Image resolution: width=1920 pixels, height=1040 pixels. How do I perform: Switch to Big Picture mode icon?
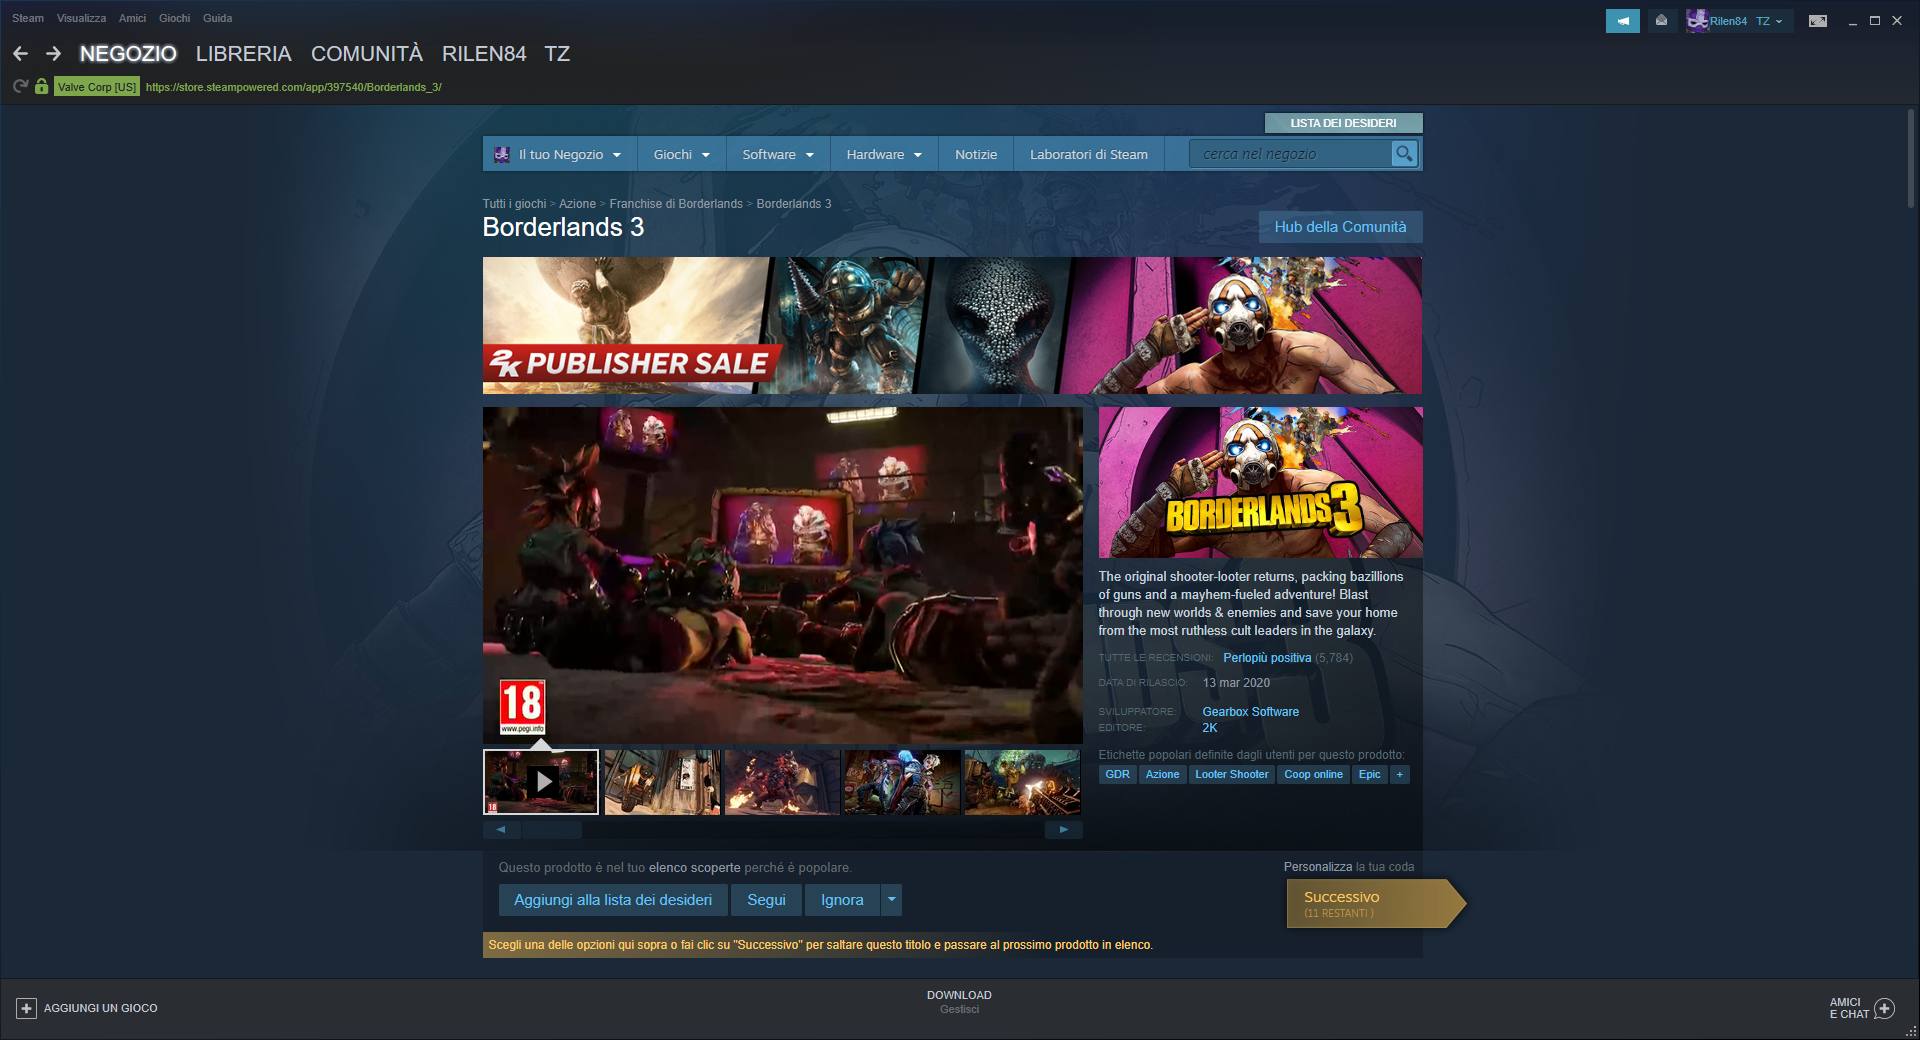(x=1818, y=21)
